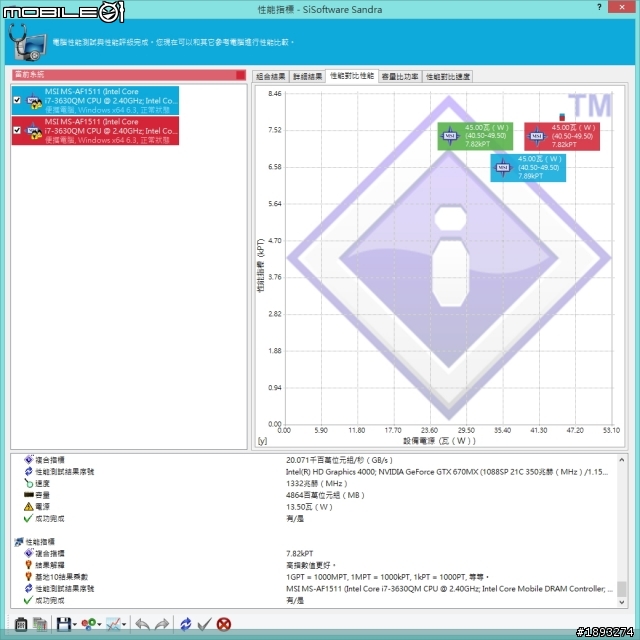Click the details list scrollbar thumb

click(x=622, y=589)
